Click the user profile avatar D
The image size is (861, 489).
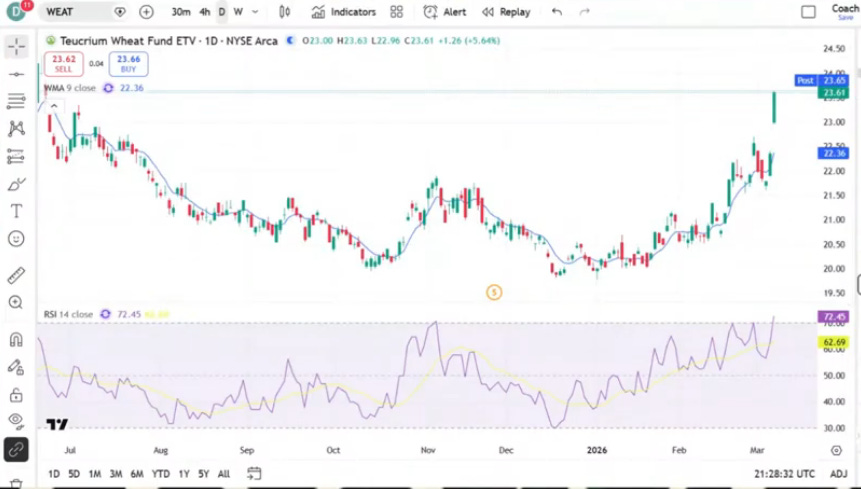coord(15,12)
